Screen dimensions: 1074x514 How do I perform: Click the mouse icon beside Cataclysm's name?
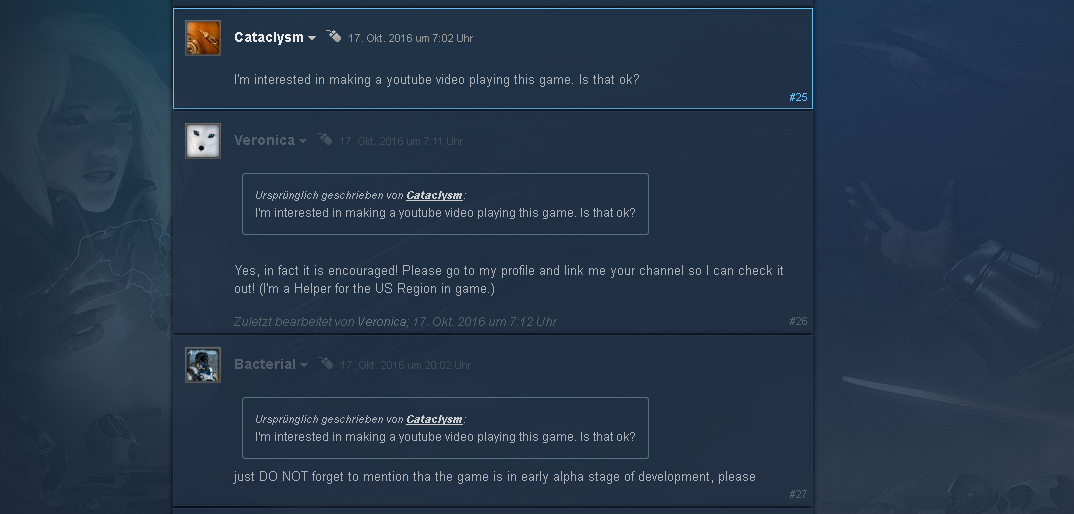(334, 36)
